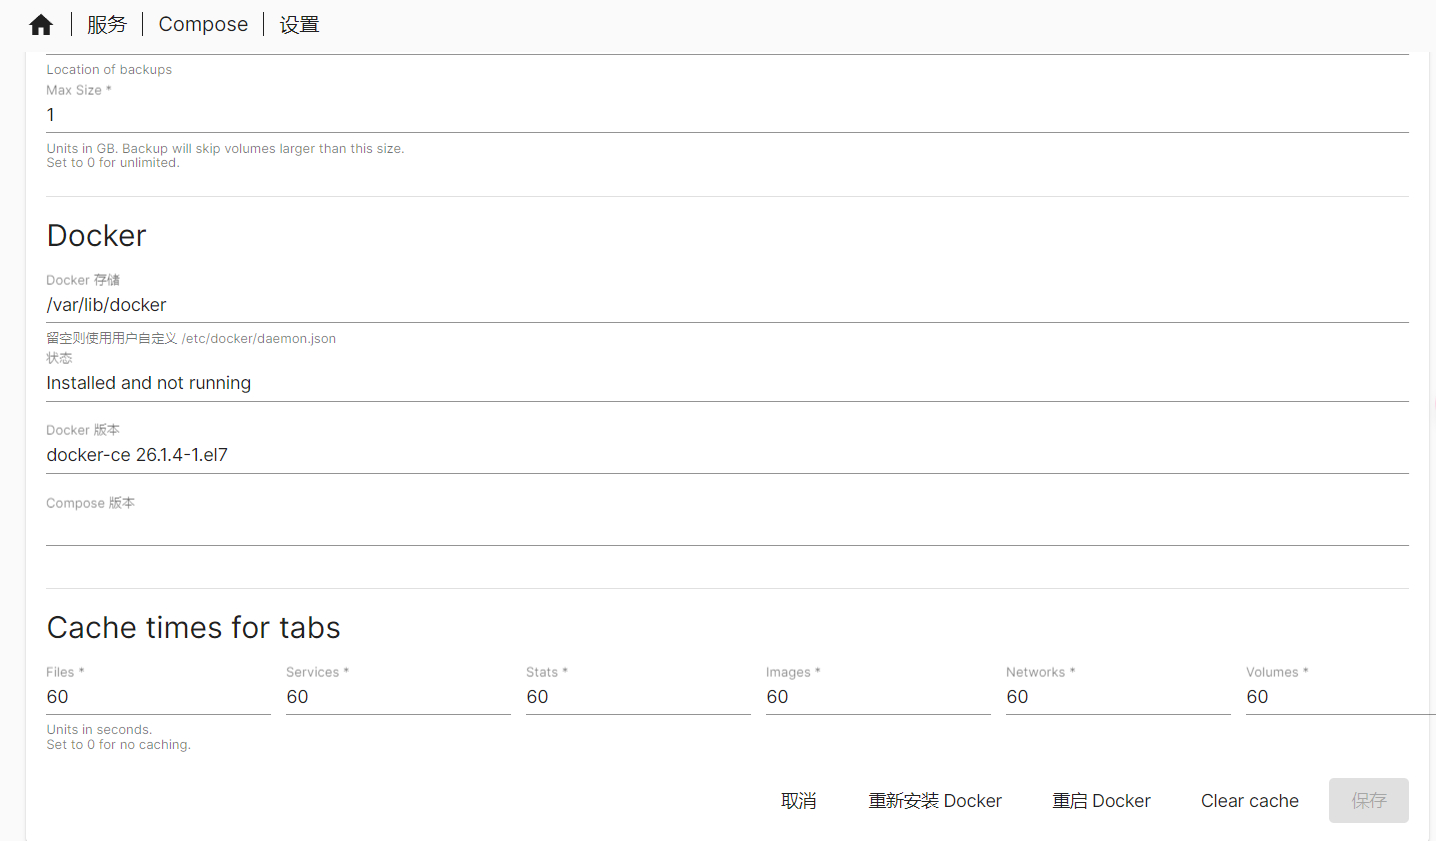Open the Compose menu item

tap(203, 24)
